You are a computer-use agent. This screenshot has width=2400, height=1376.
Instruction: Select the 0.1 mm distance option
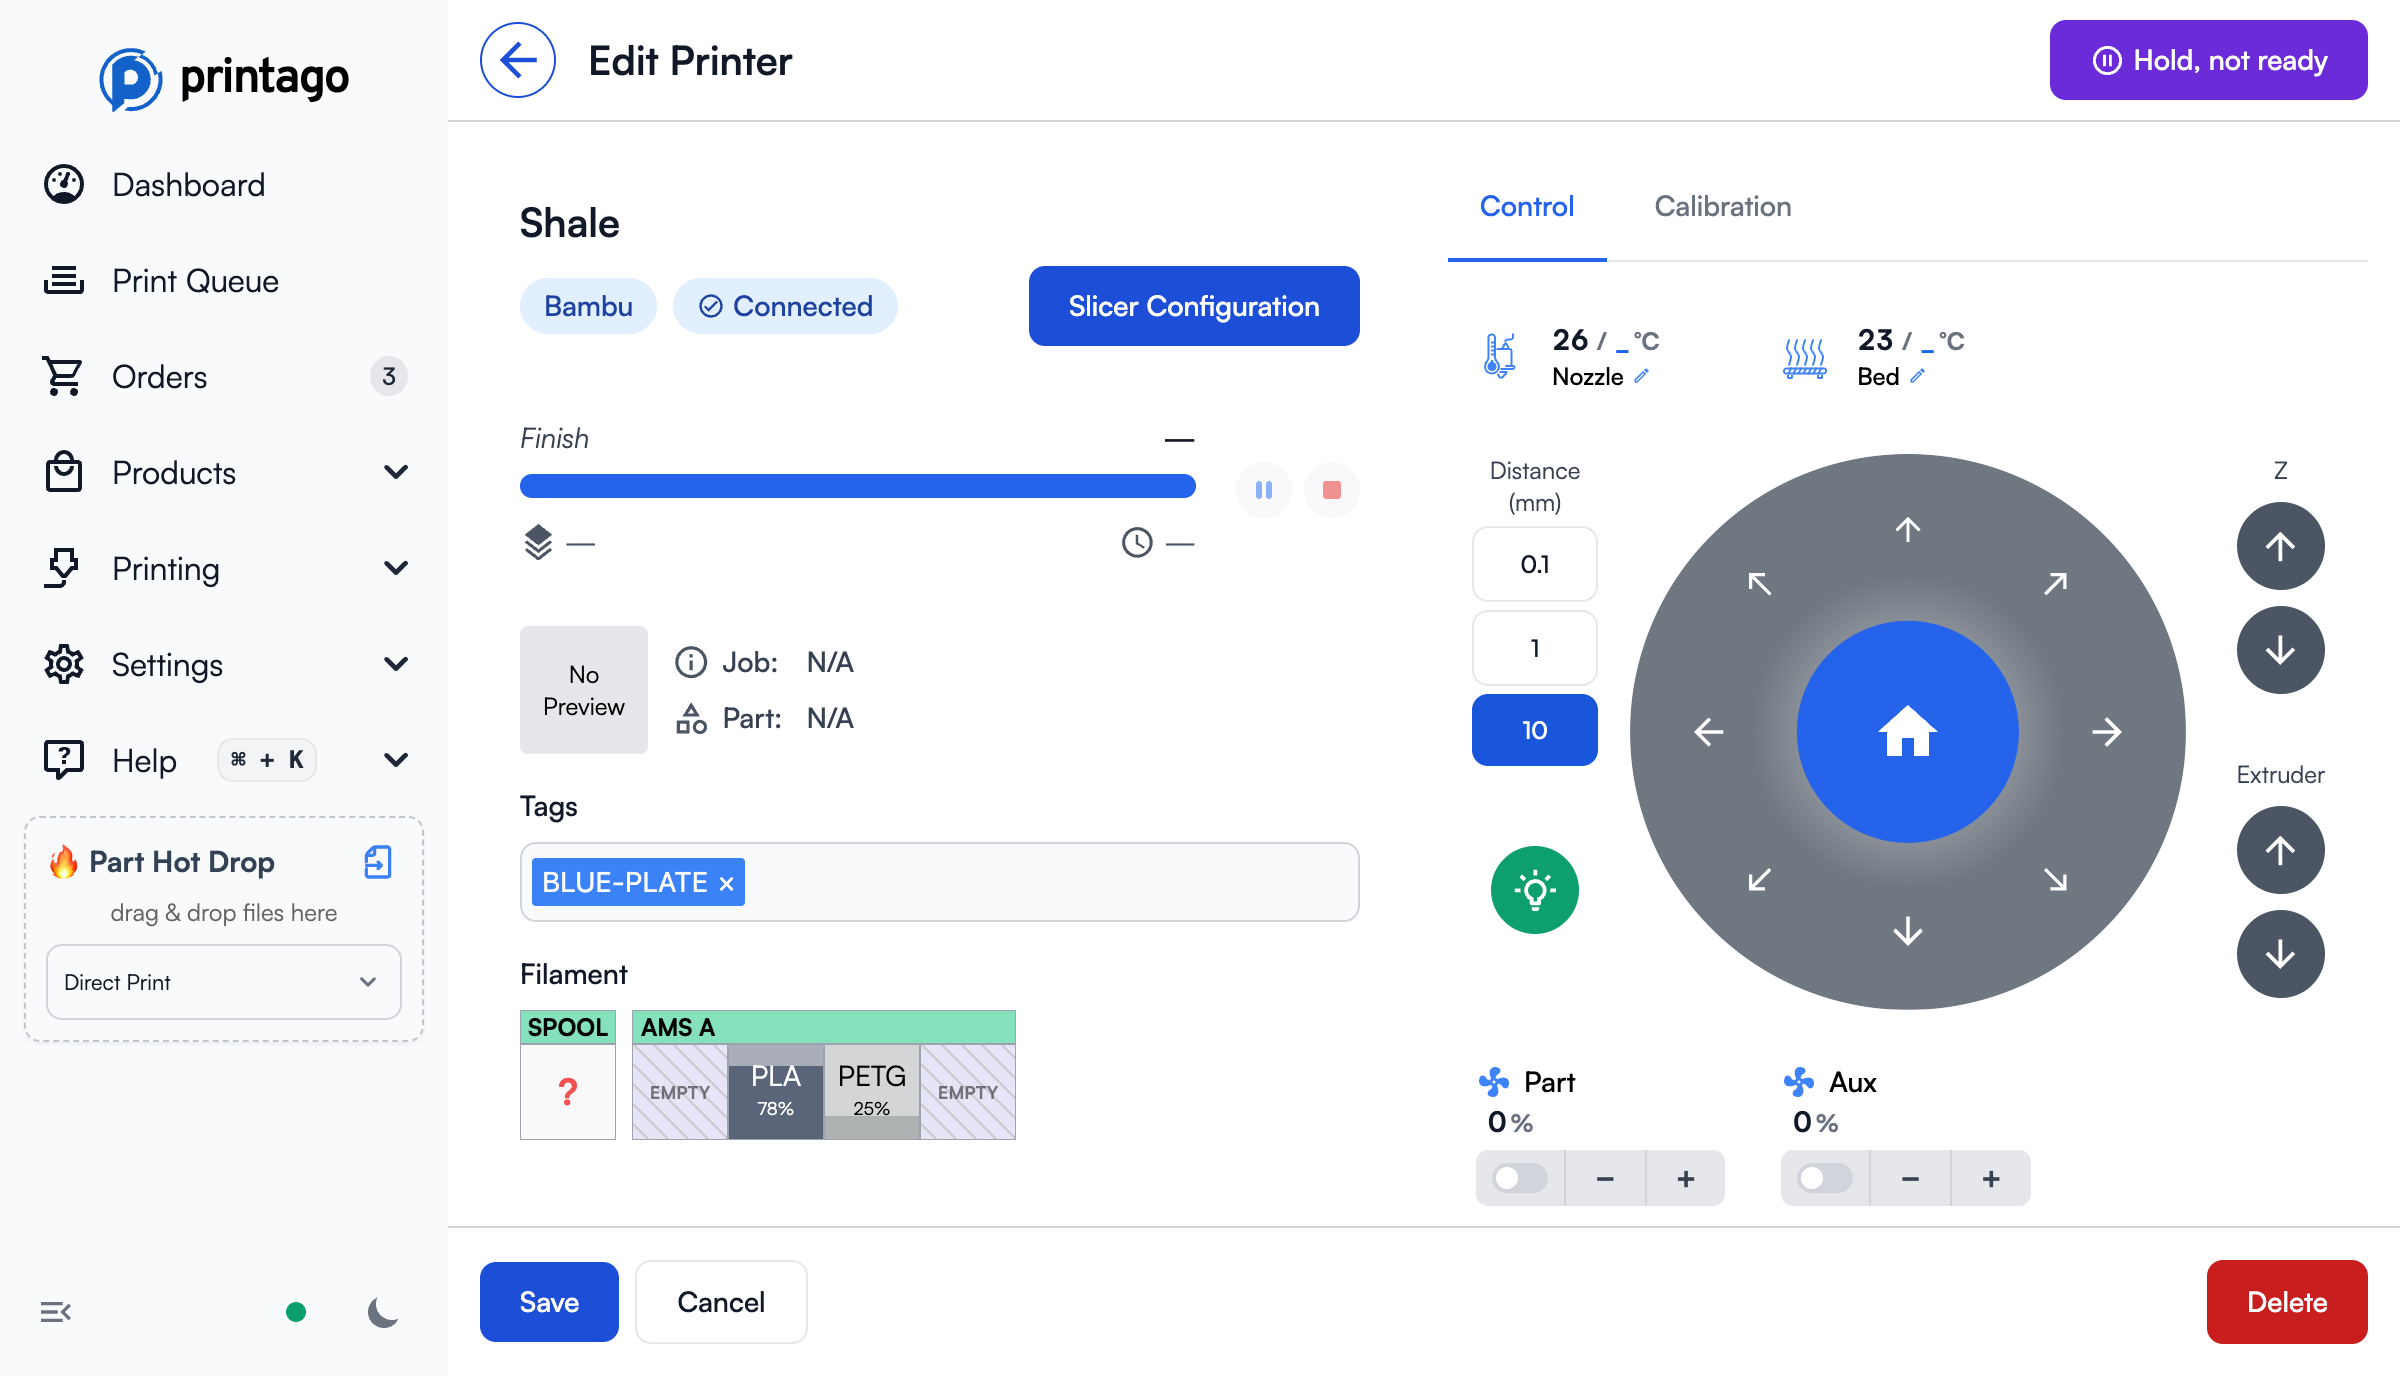(x=1534, y=565)
